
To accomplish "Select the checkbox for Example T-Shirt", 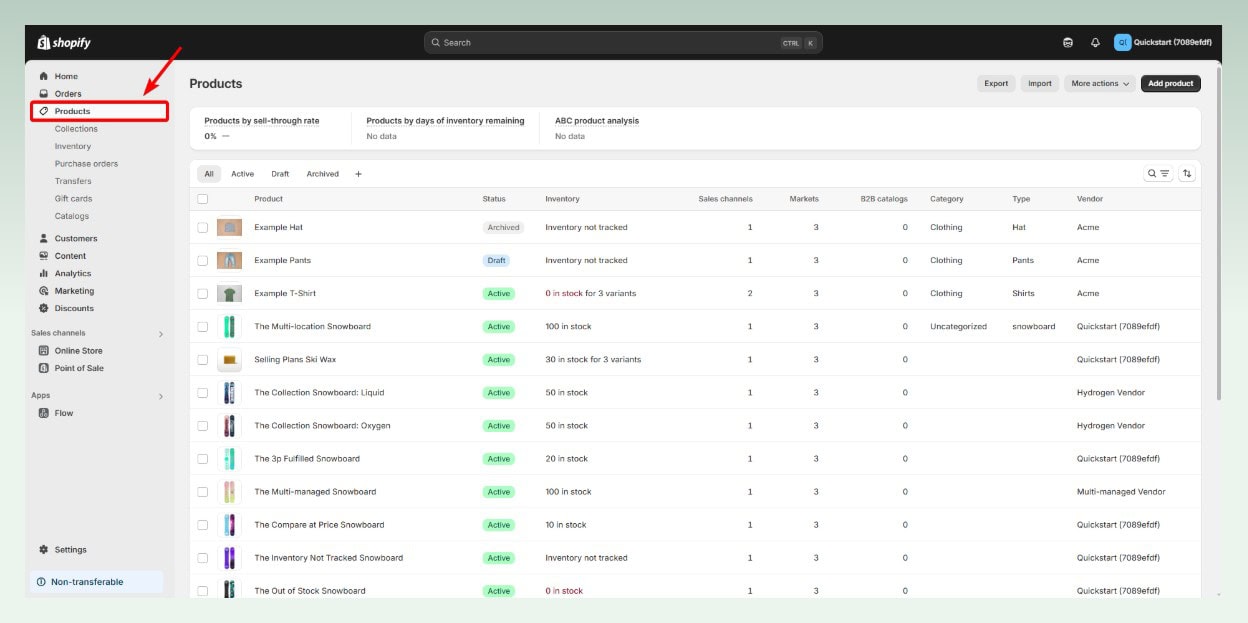I will coord(203,294).
